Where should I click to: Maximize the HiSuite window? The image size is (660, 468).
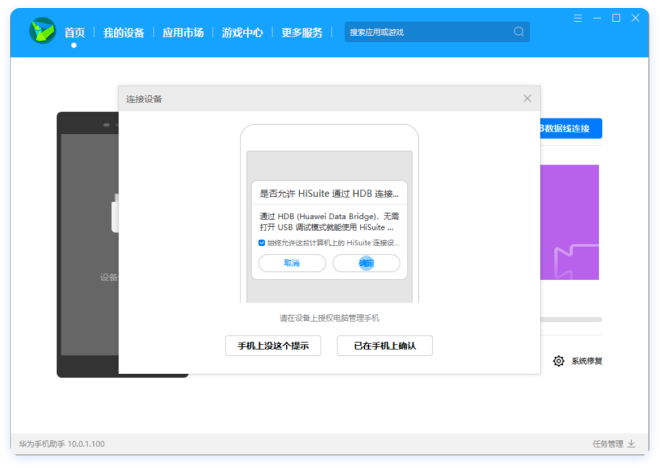point(617,18)
